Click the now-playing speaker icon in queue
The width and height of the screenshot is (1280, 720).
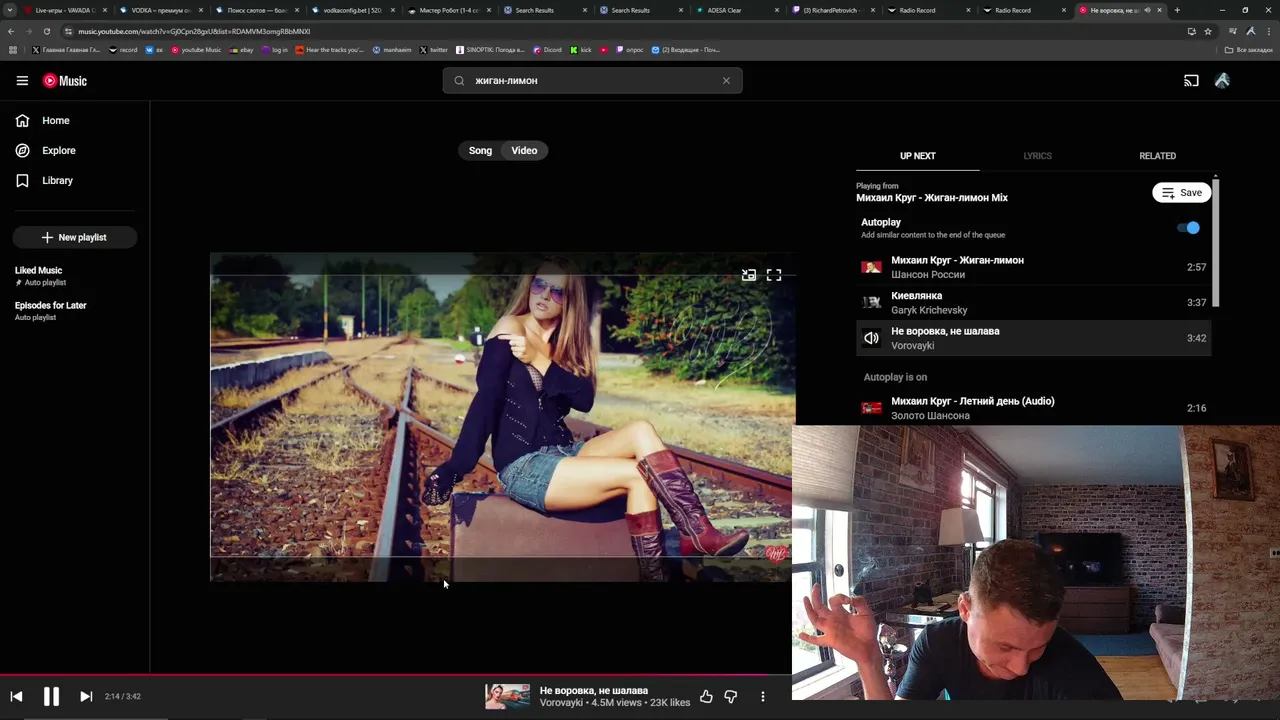point(872,338)
